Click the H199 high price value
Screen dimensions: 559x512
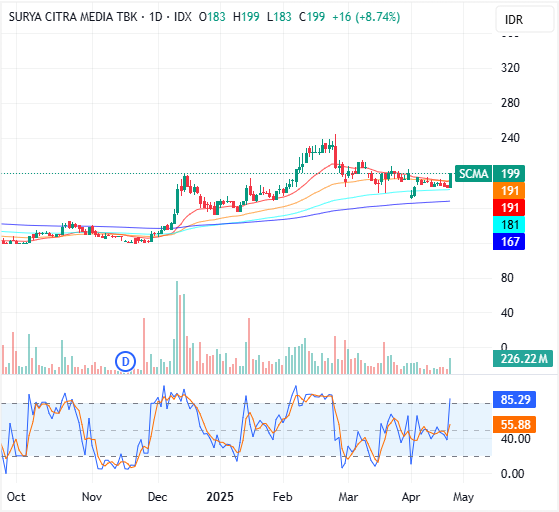[246, 17]
